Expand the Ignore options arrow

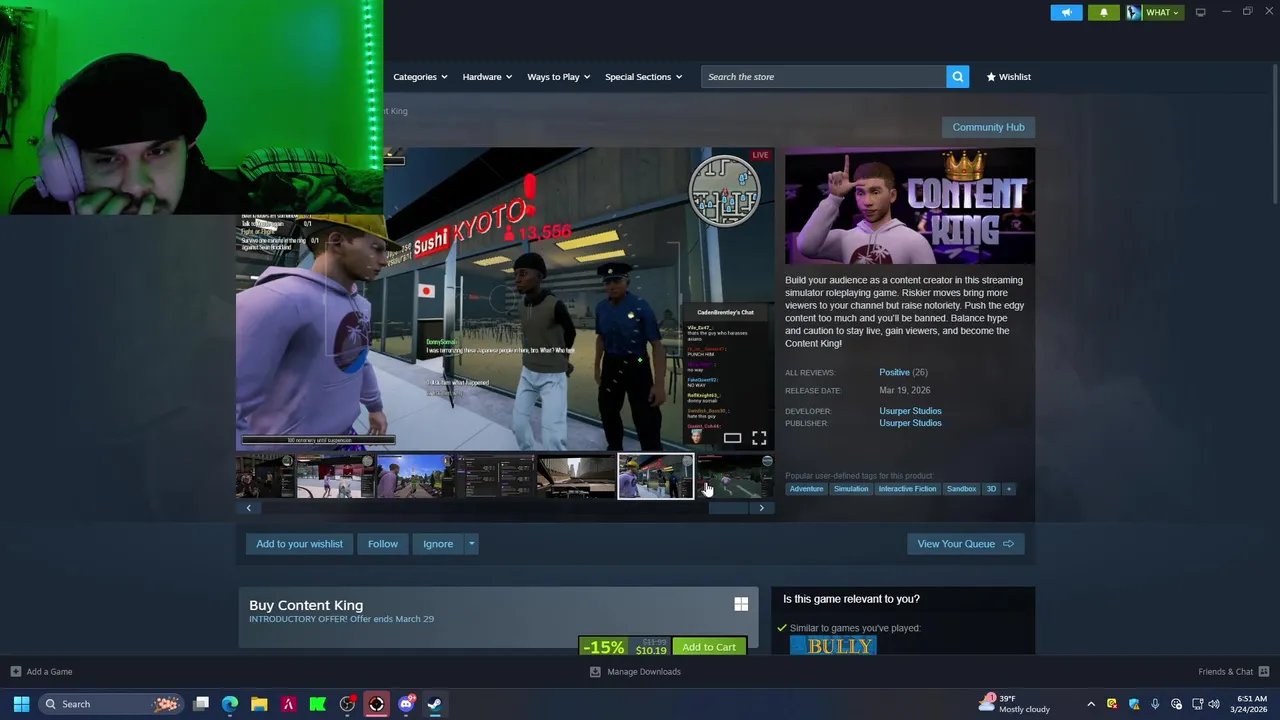(471, 544)
